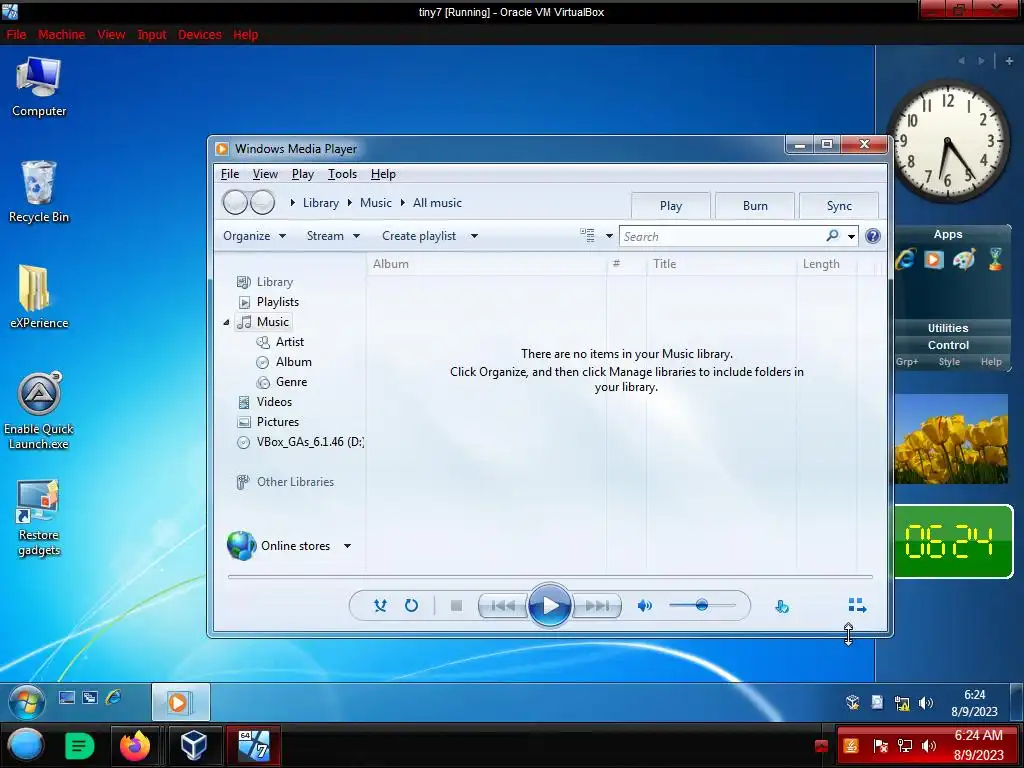Click Music in the breadcrumb
The width and height of the screenshot is (1024, 768).
click(x=376, y=202)
